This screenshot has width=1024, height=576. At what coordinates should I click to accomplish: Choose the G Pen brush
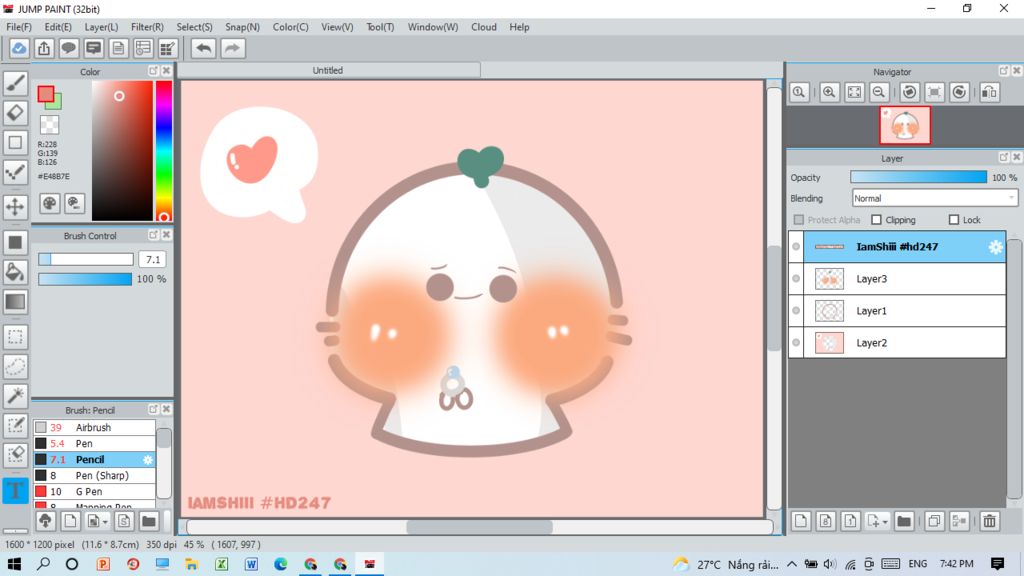pos(95,492)
